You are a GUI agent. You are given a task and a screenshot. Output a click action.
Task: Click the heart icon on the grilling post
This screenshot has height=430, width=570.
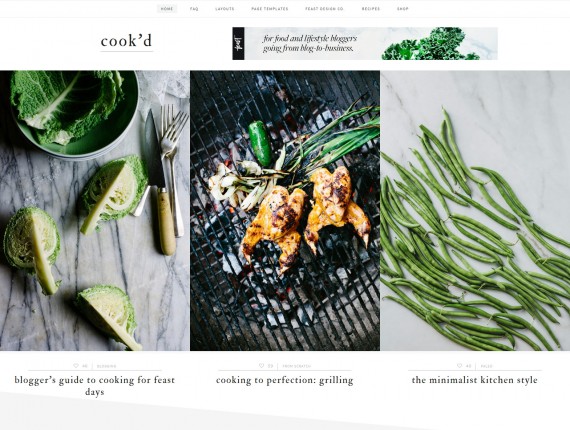261,366
